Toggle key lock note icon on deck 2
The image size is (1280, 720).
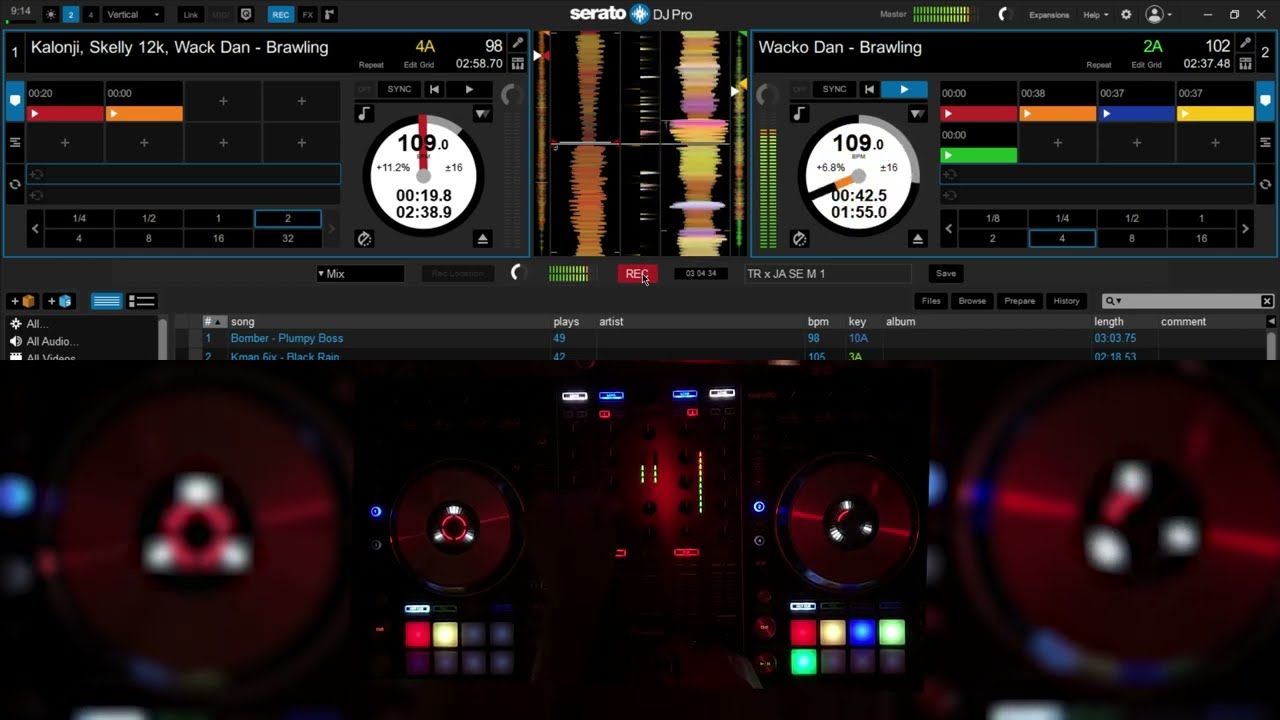coord(799,114)
